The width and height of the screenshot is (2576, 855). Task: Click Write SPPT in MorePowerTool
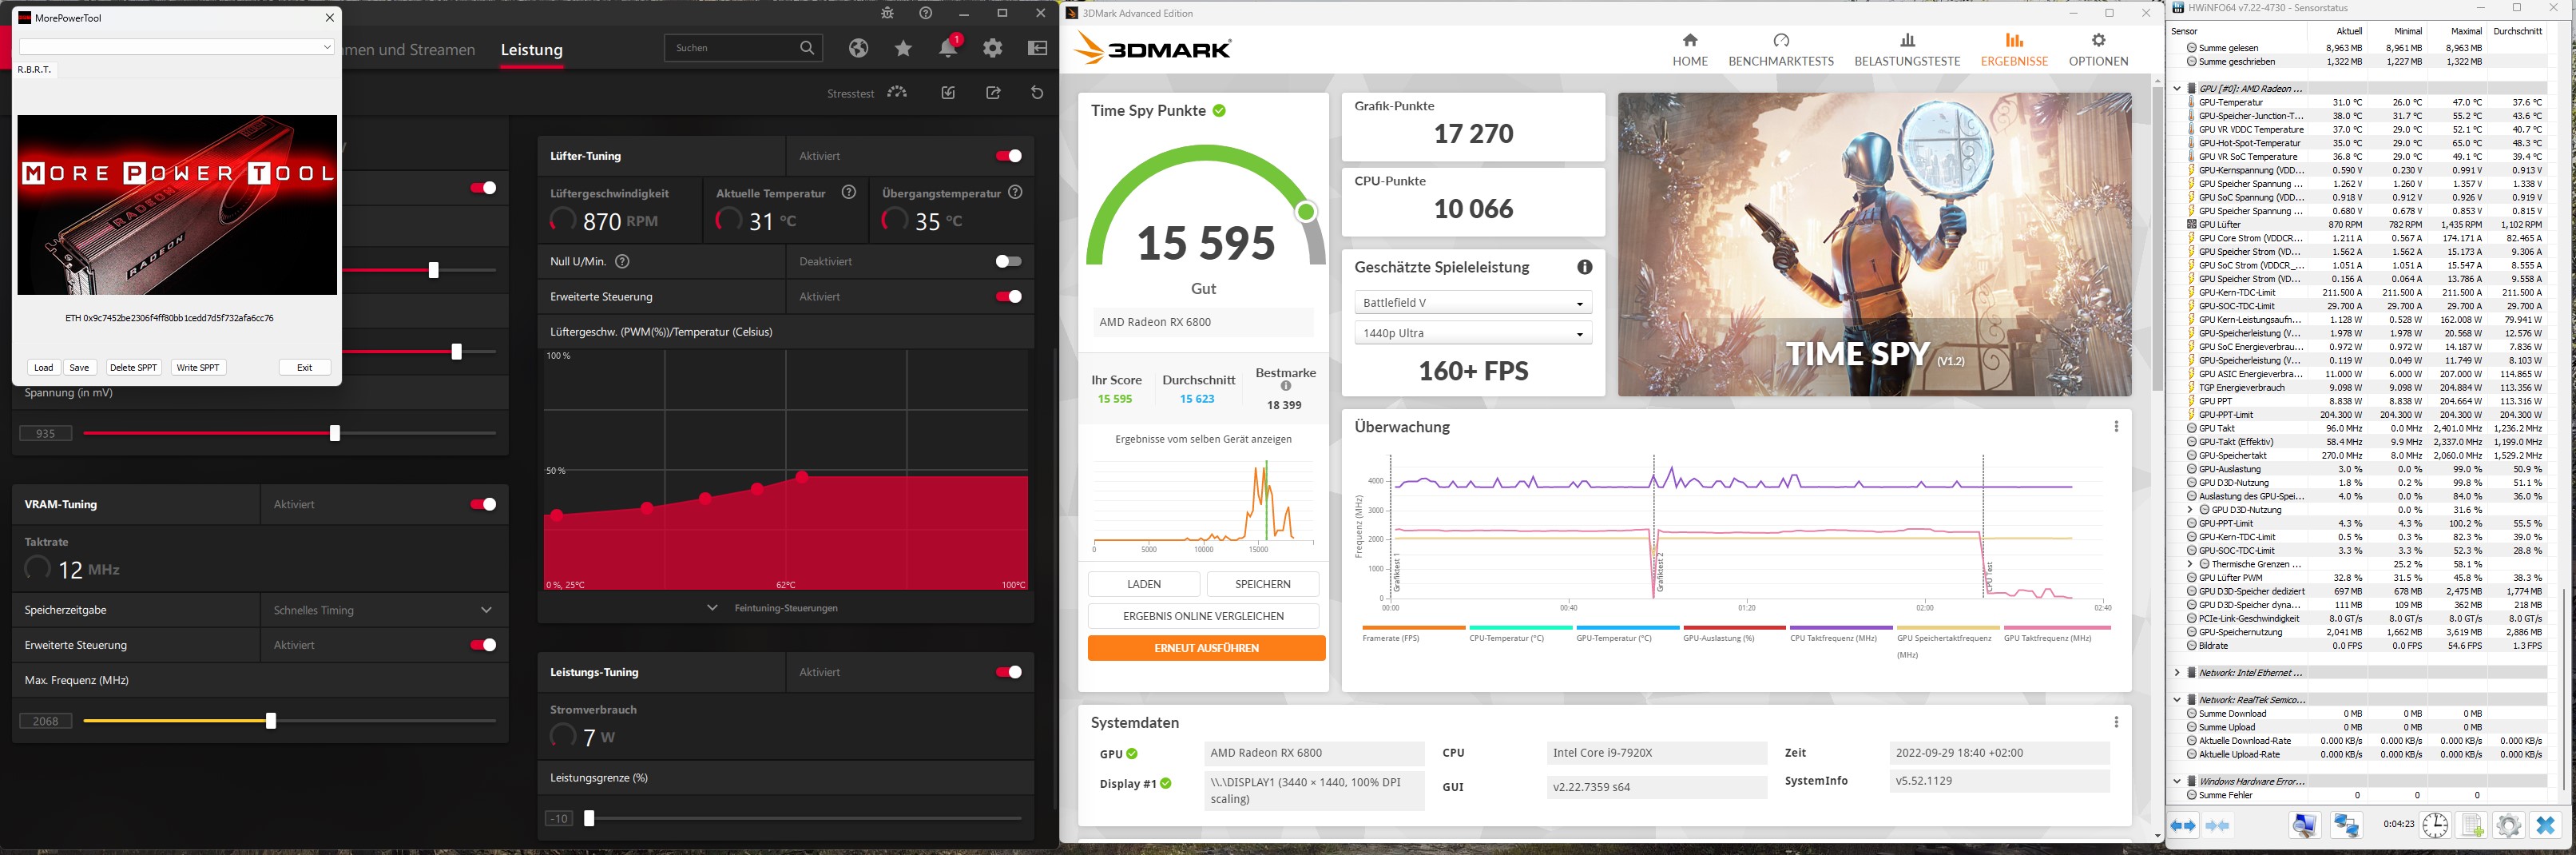pyautogui.click(x=198, y=367)
